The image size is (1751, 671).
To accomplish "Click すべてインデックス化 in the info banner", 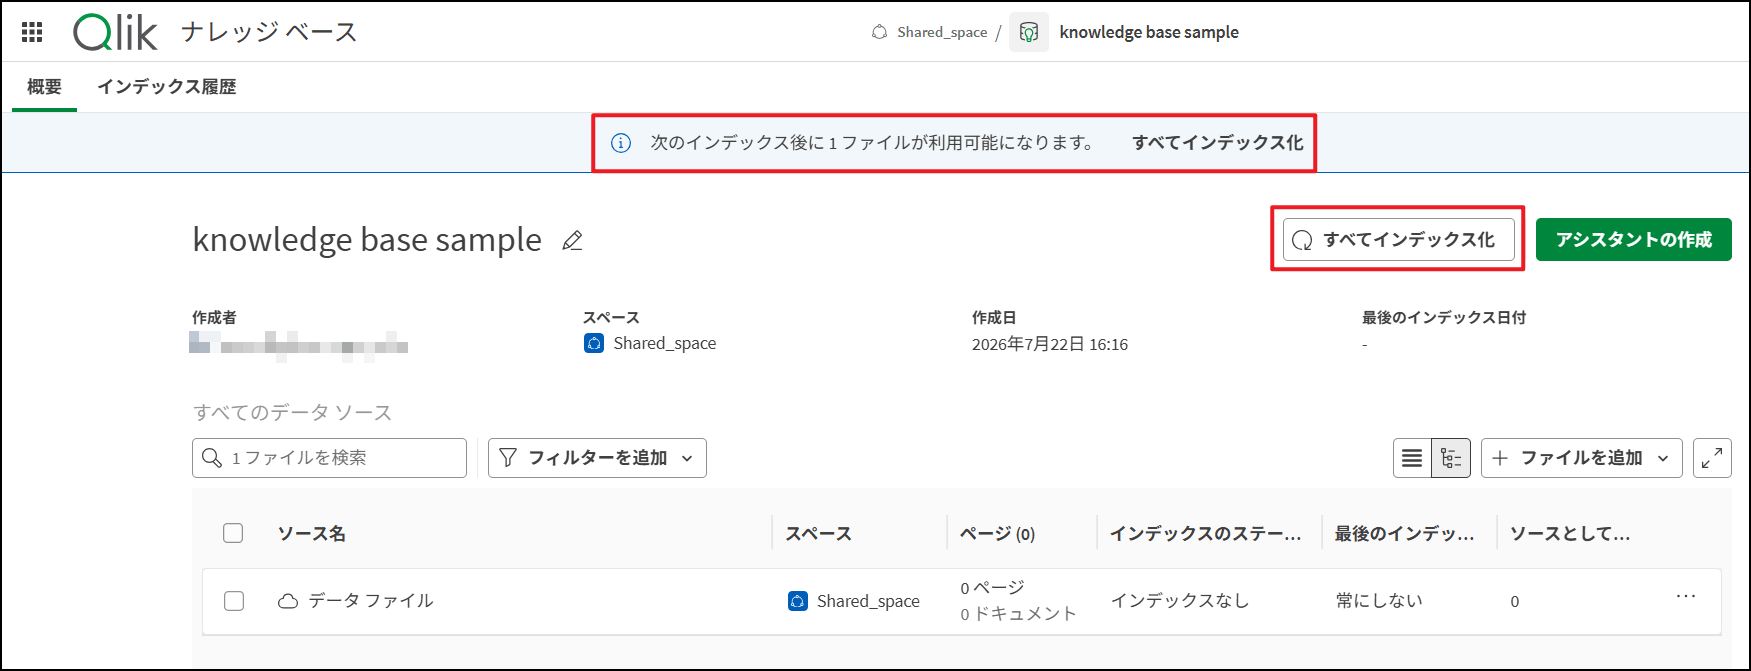I will (x=1217, y=143).
